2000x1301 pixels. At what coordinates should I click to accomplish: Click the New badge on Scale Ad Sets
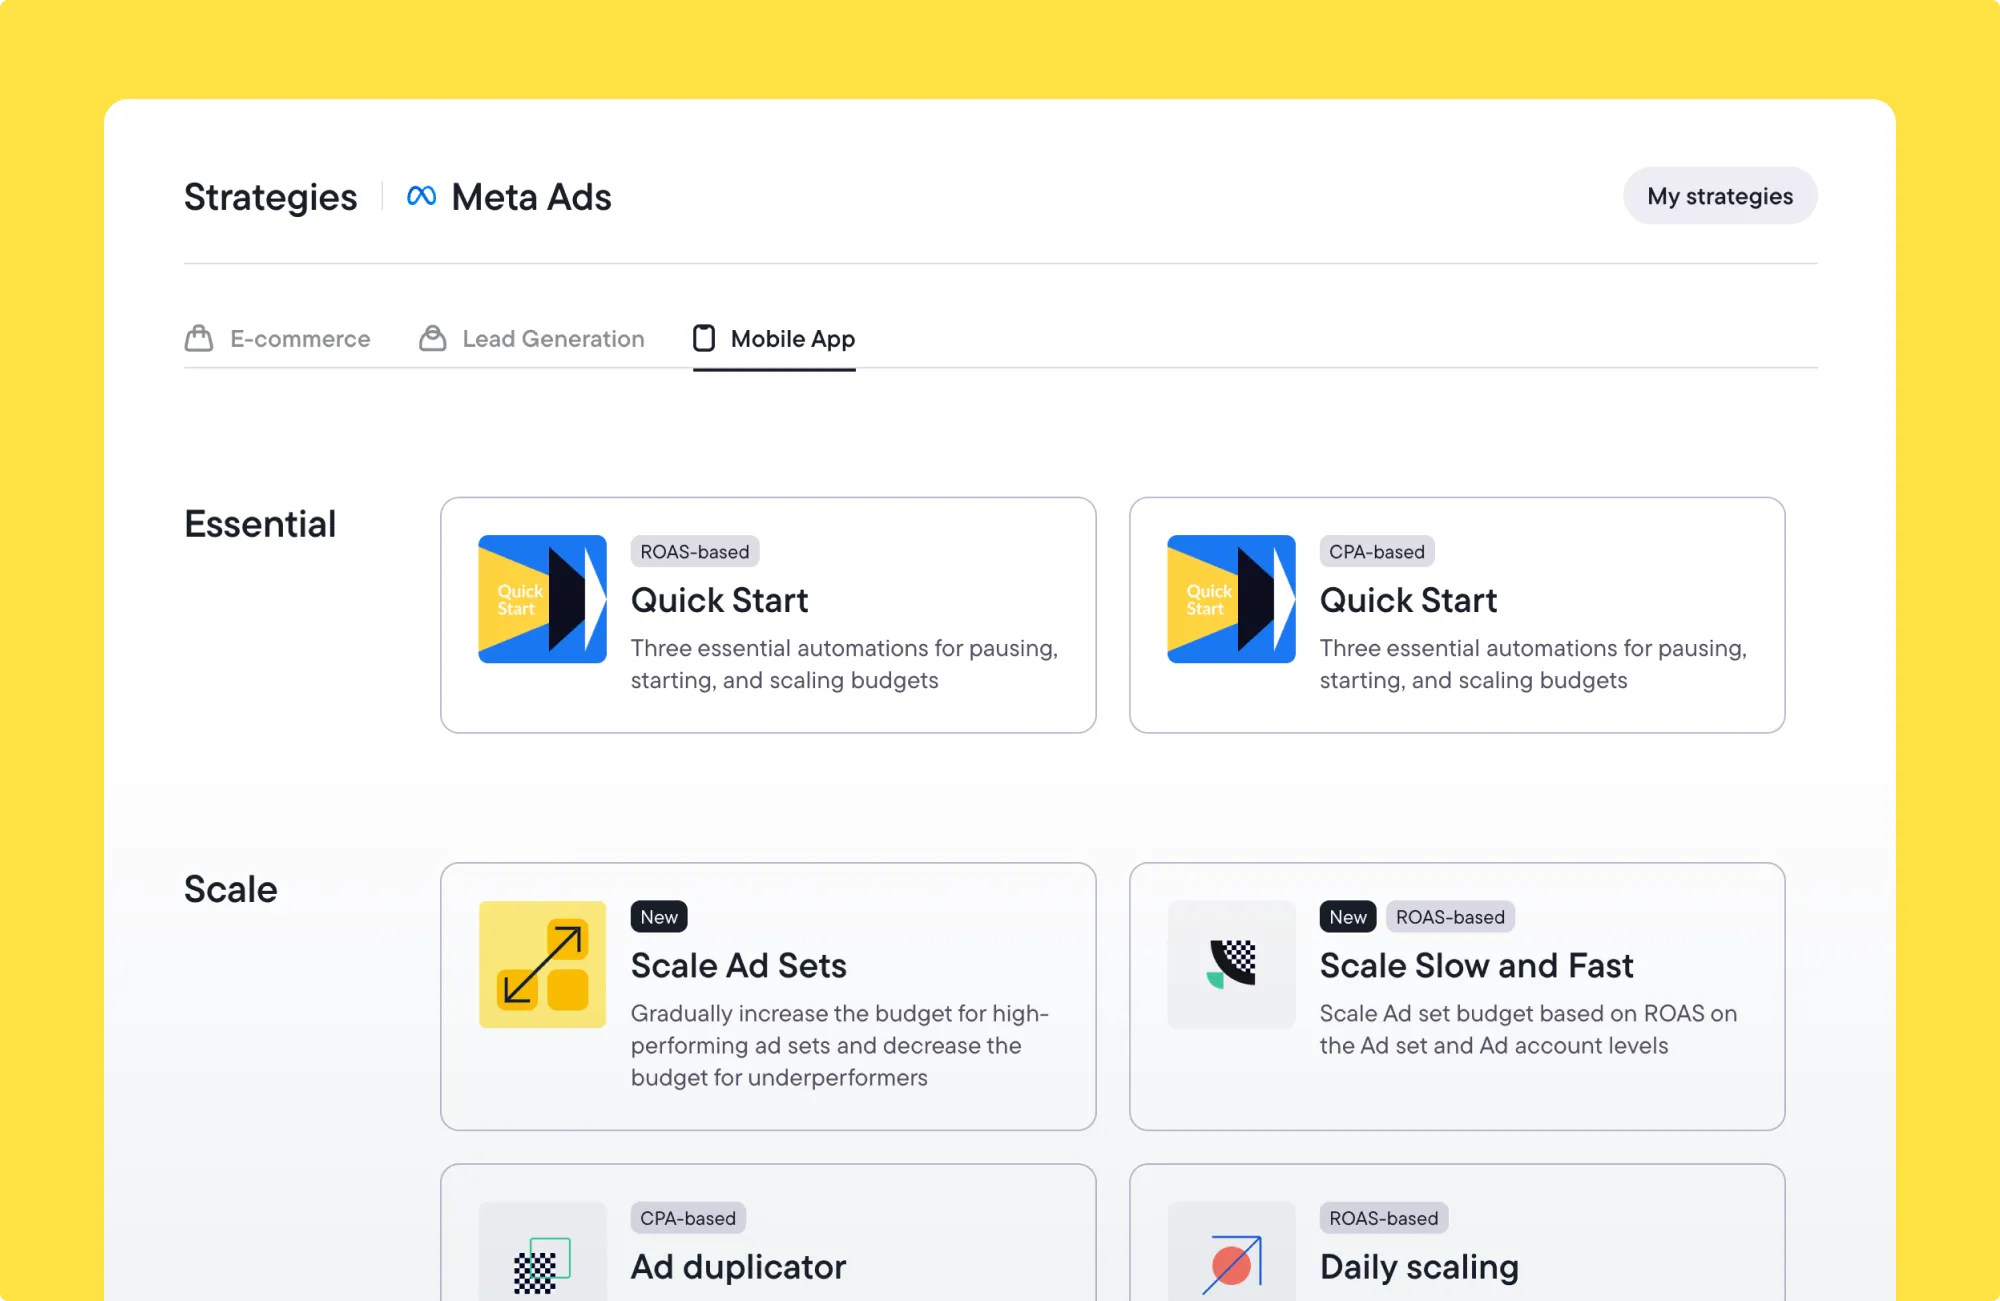(659, 917)
